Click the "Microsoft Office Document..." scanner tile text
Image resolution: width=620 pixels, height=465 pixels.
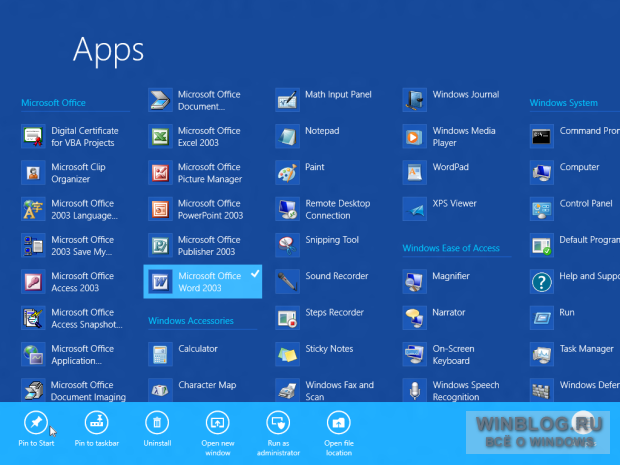(x=209, y=100)
